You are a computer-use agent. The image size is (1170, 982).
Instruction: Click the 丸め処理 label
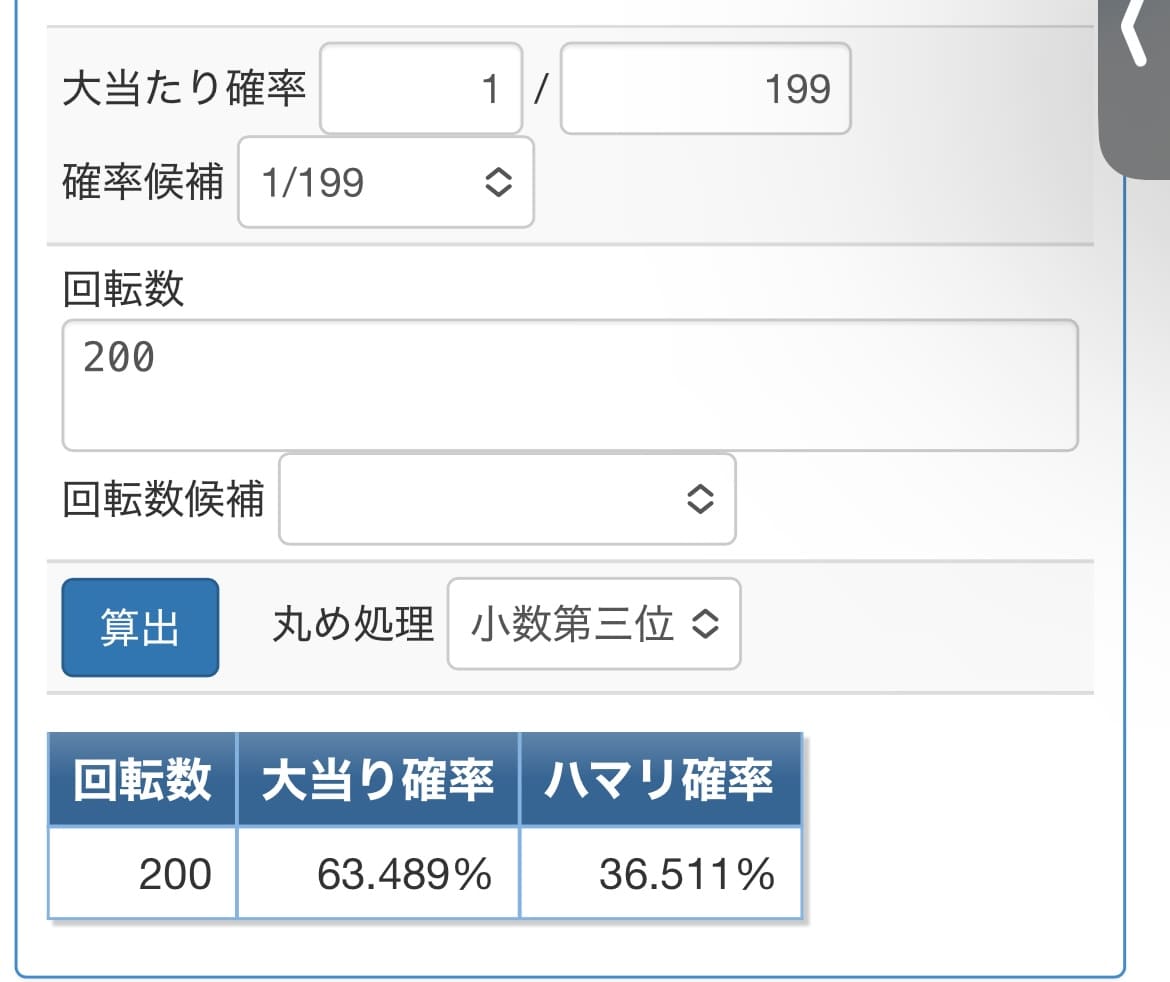pyautogui.click(x=353, y=624)
